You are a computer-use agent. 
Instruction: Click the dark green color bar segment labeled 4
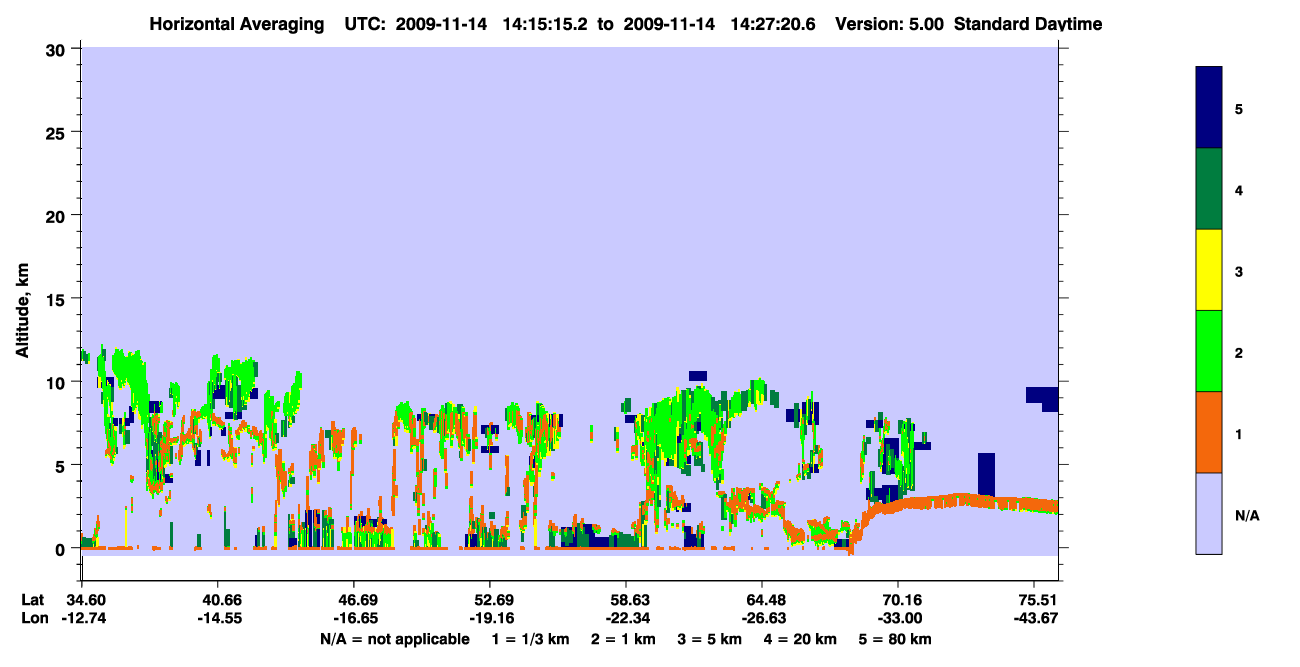(x=1209, y=189)
